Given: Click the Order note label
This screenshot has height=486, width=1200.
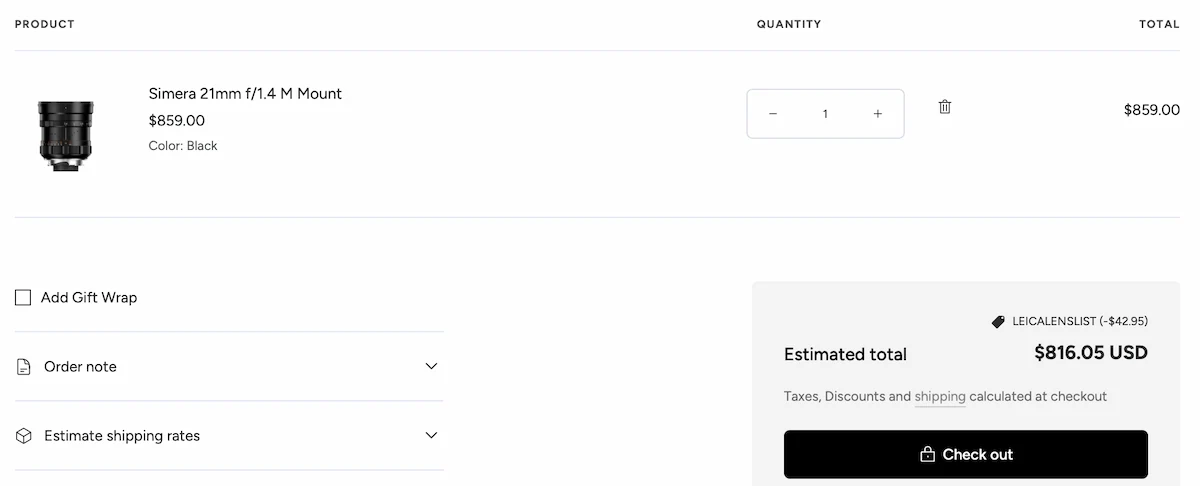Looking at the screenshot, I should click(80, 367).
